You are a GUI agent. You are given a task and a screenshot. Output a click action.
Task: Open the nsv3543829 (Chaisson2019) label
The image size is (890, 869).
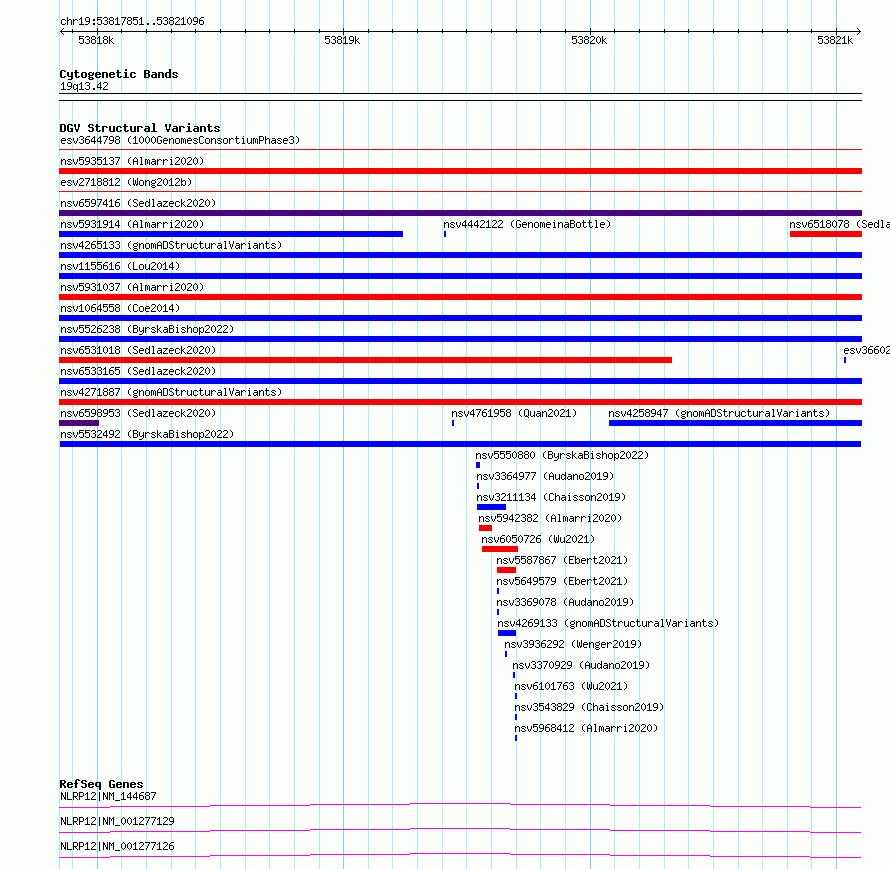[589, 707]
